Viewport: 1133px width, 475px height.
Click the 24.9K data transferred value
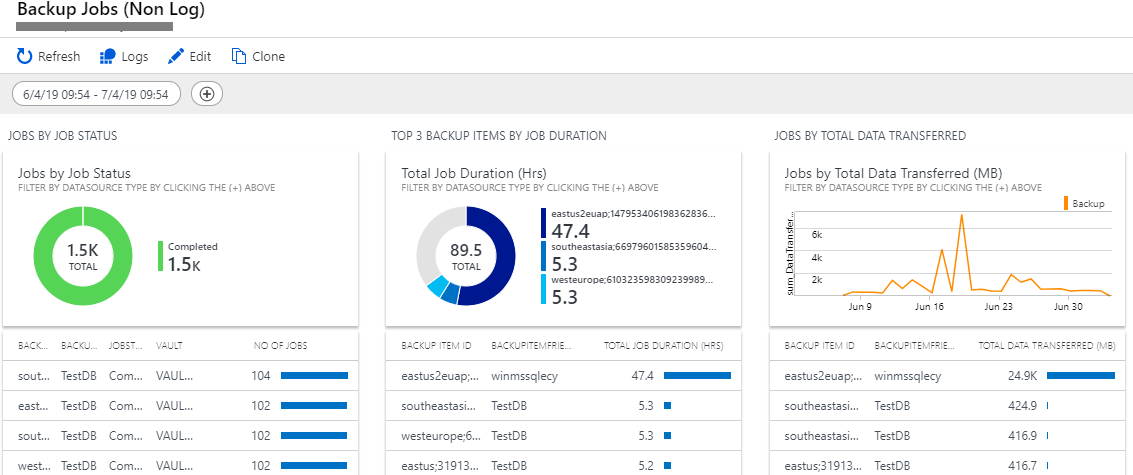point(1022,376)
